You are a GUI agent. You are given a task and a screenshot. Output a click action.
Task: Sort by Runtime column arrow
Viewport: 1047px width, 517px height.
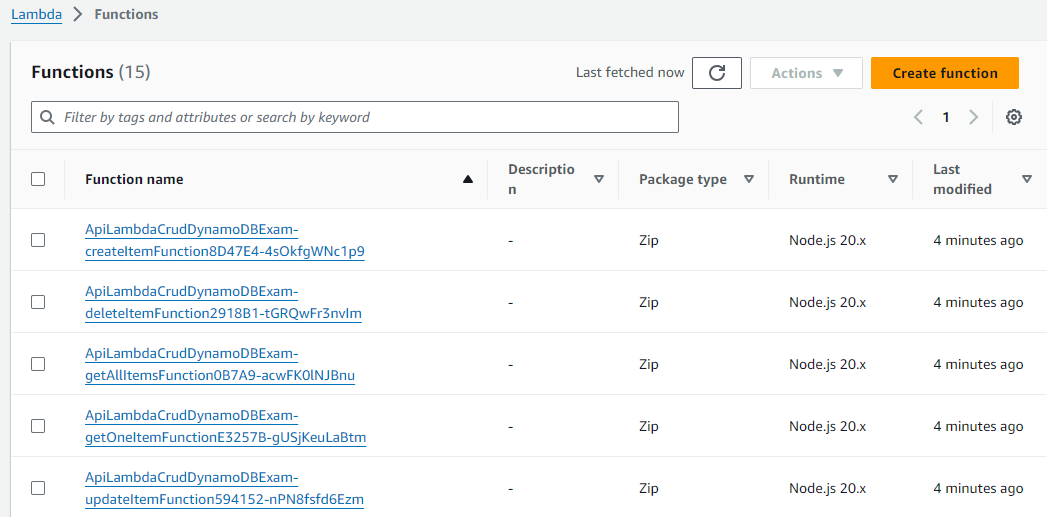tap(892, 180)
